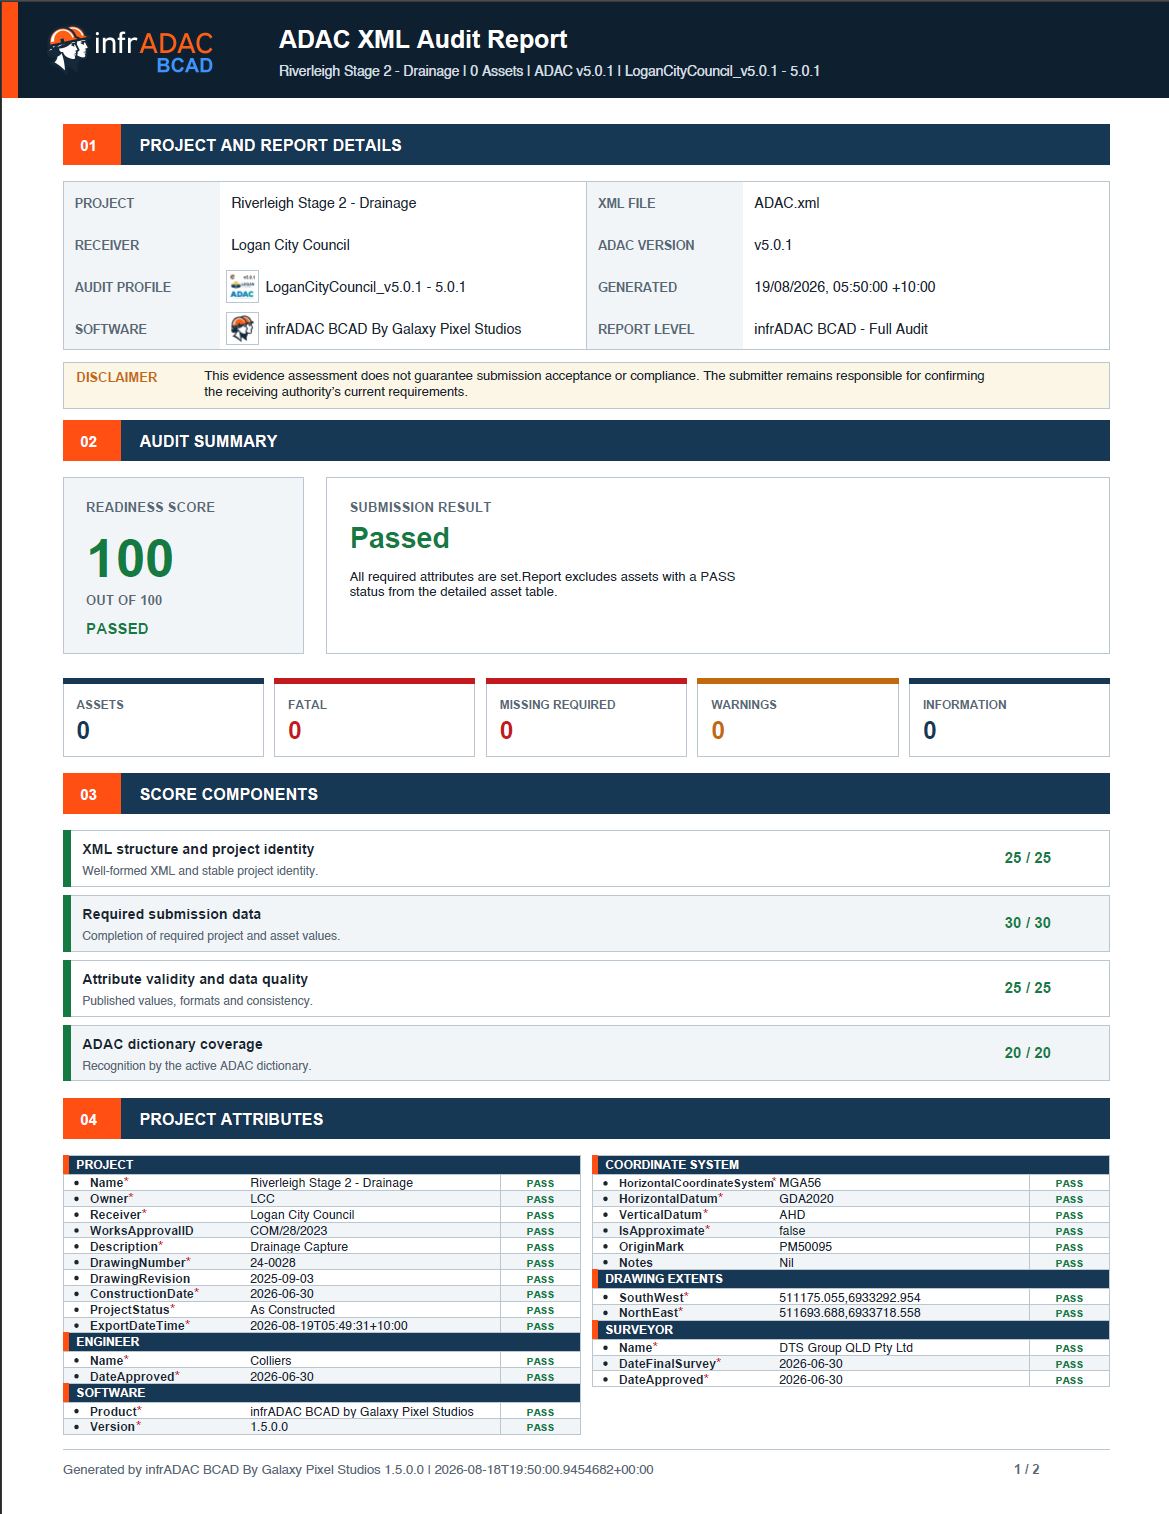Click the ENGINEER attribute table header

[x=322, y=1342]
